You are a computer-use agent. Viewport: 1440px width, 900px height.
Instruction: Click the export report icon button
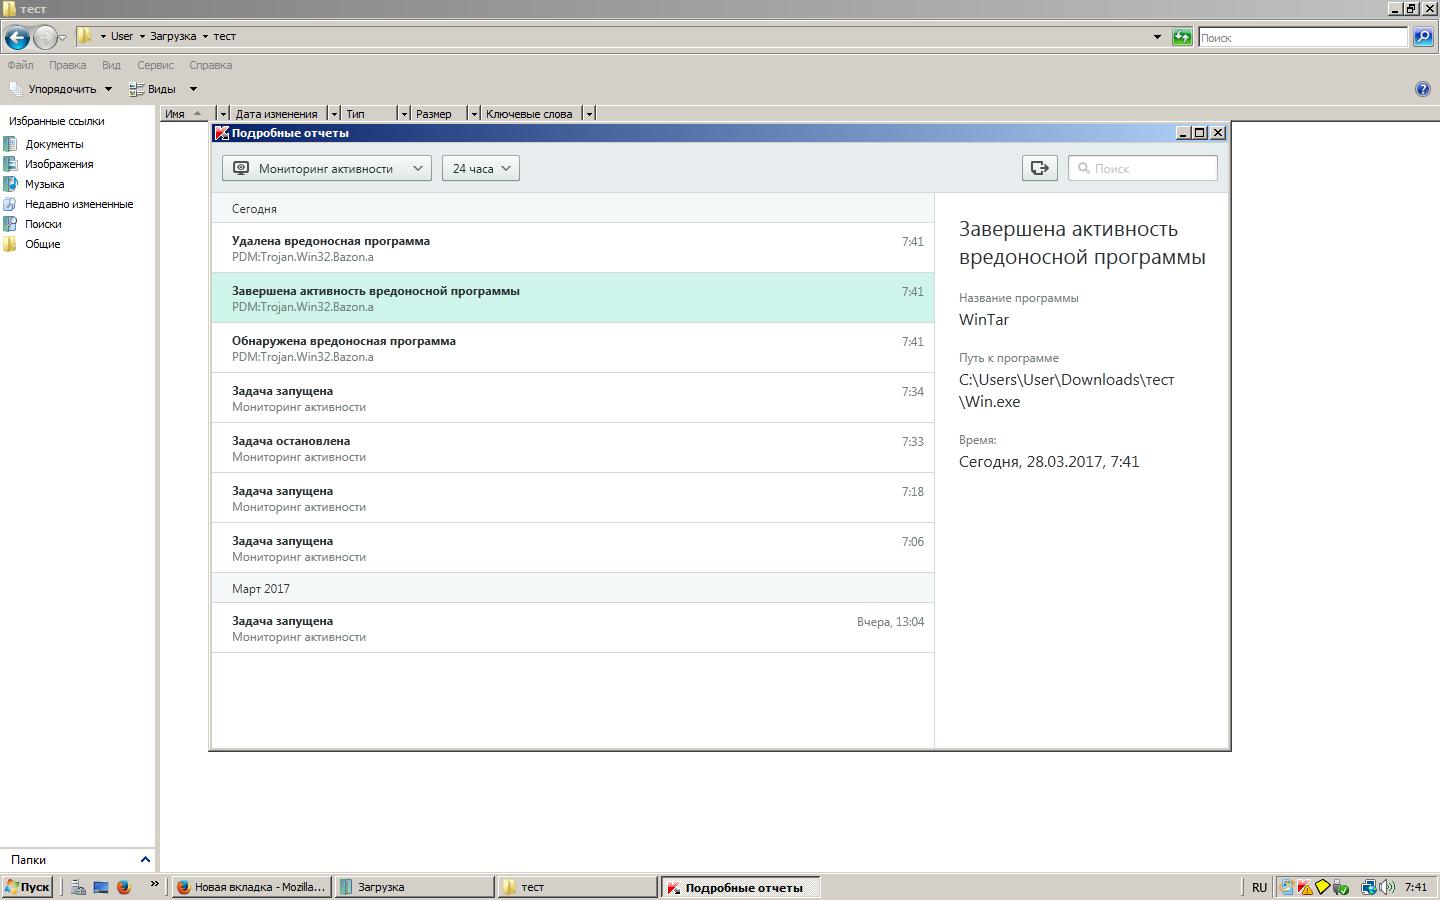1039,168
